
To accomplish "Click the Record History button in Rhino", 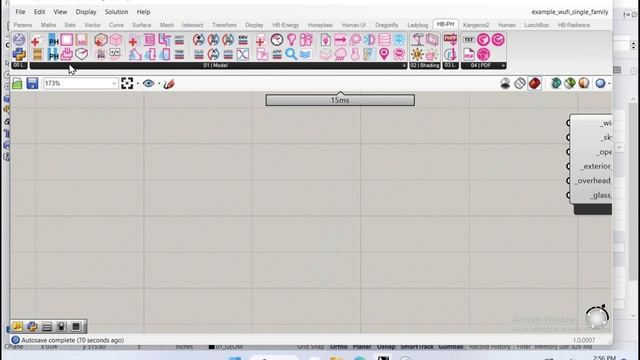I will 489,347.
